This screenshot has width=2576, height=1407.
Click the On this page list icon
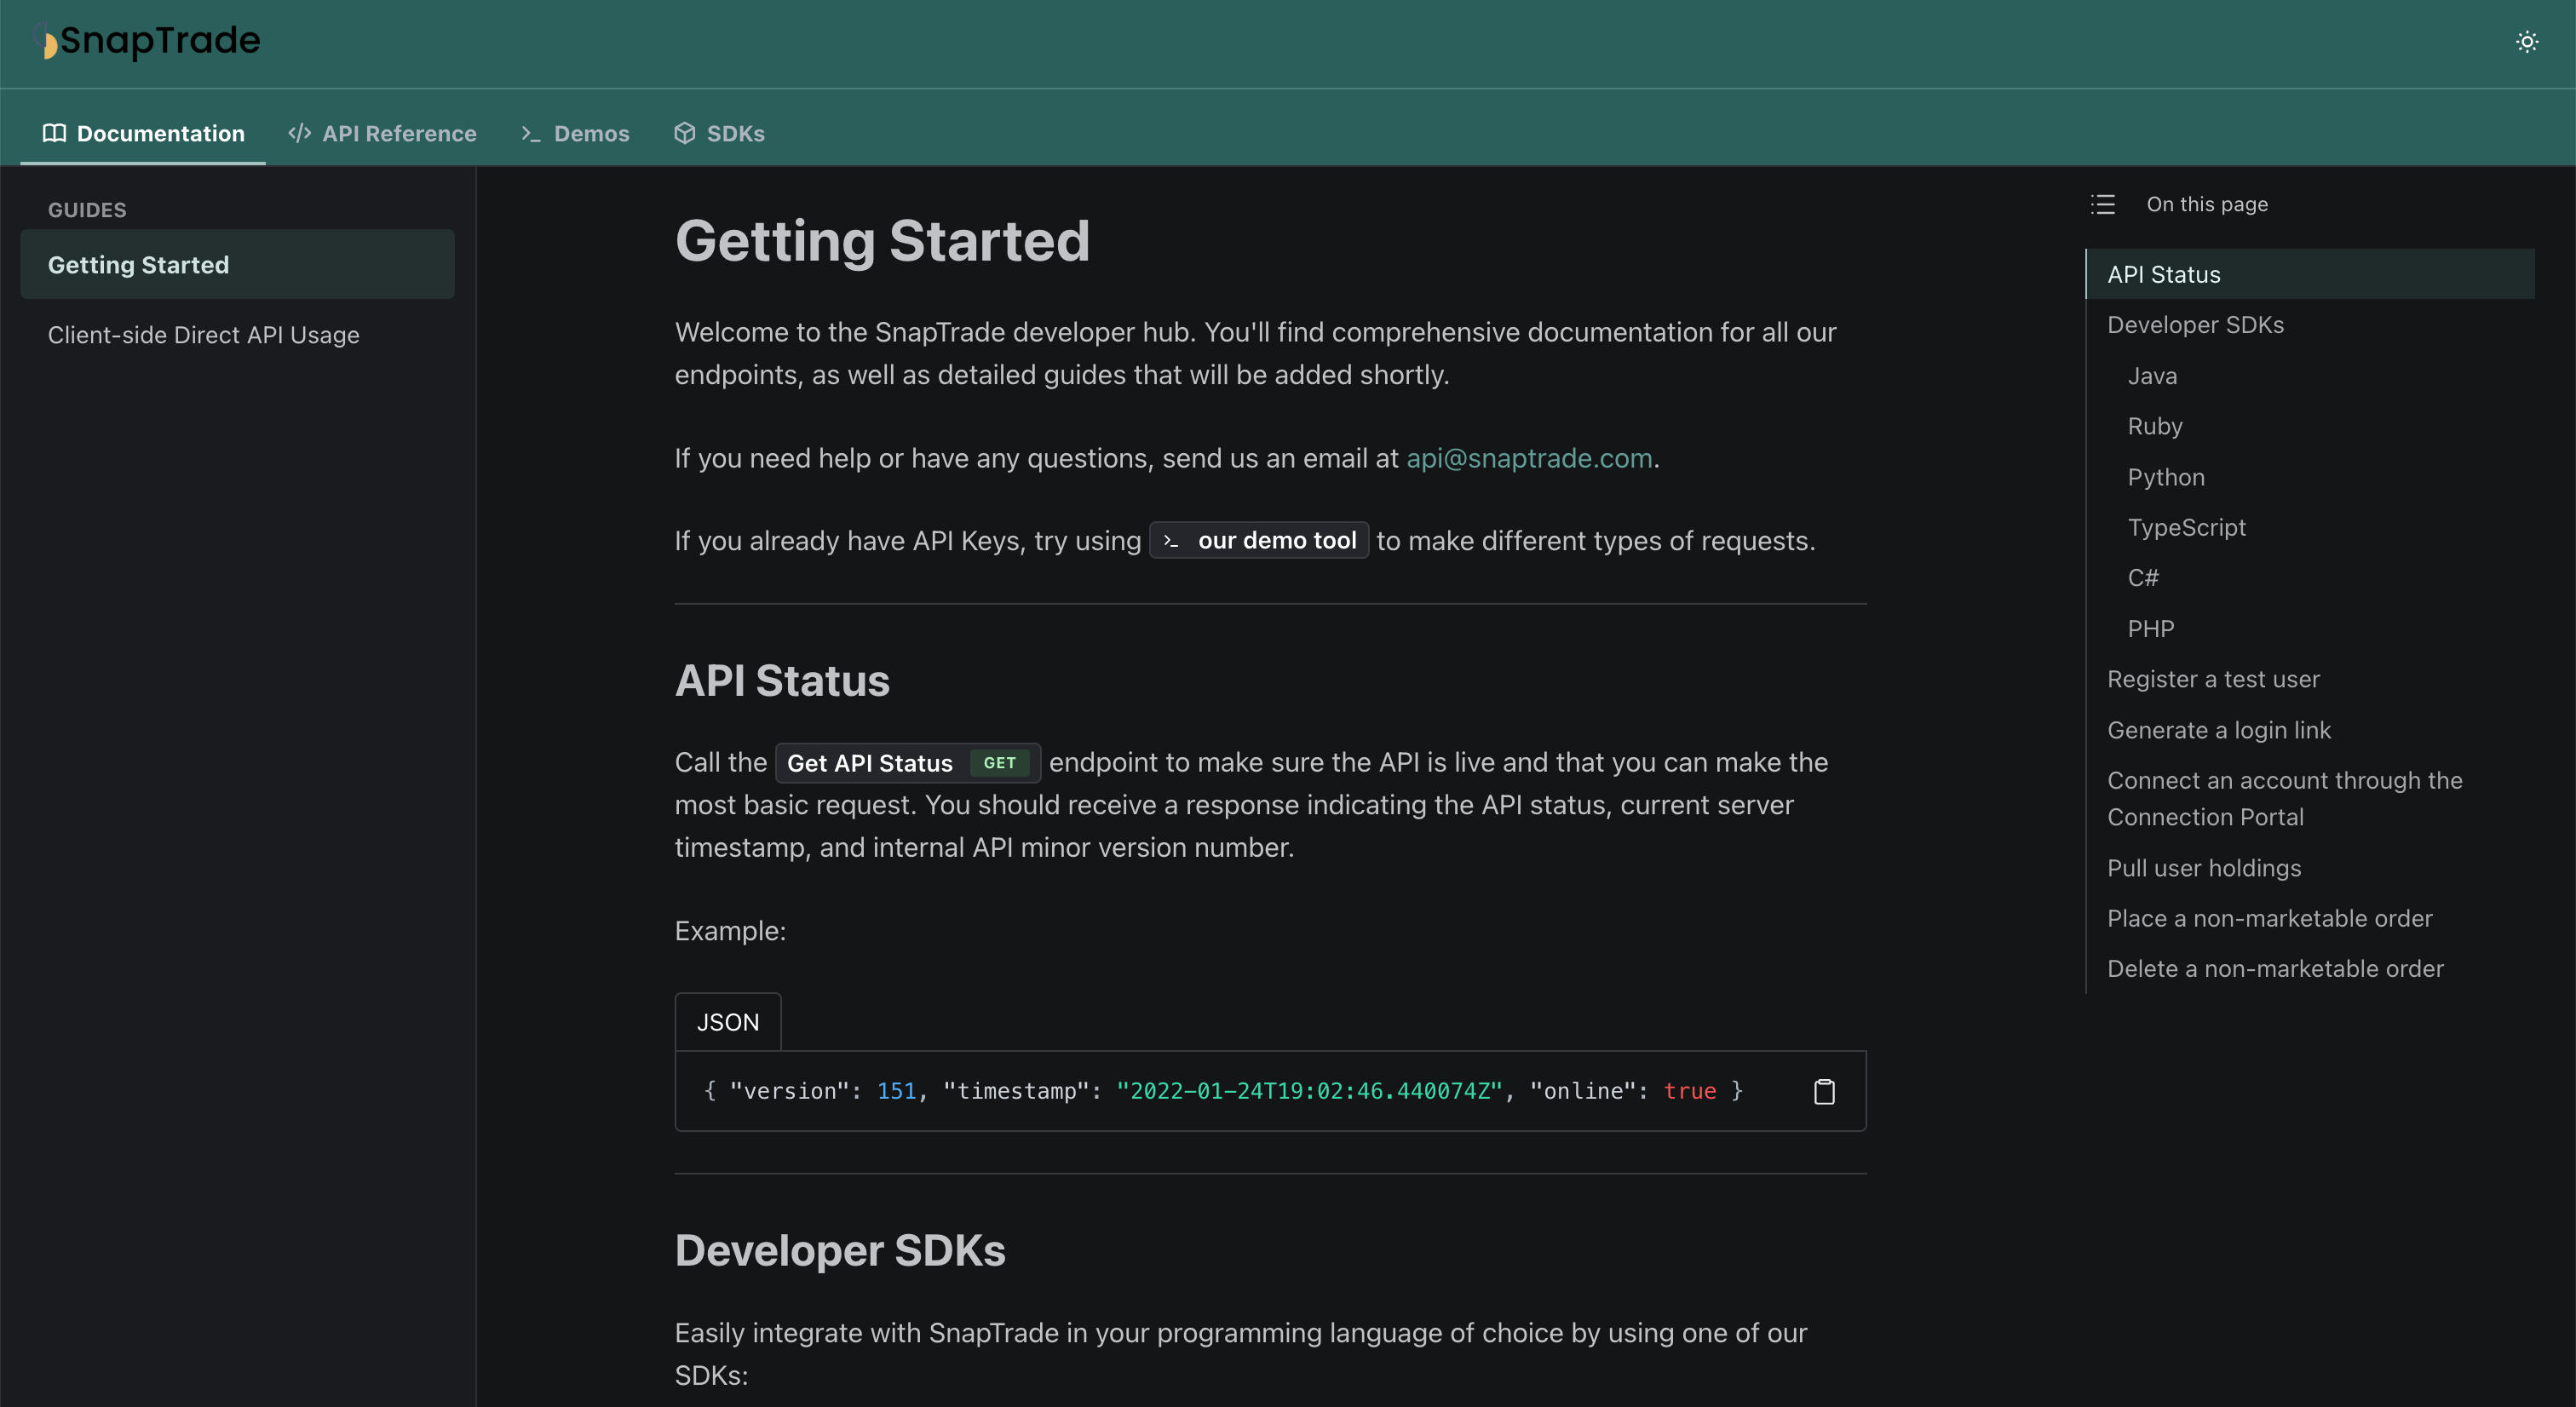(2102, 204)
